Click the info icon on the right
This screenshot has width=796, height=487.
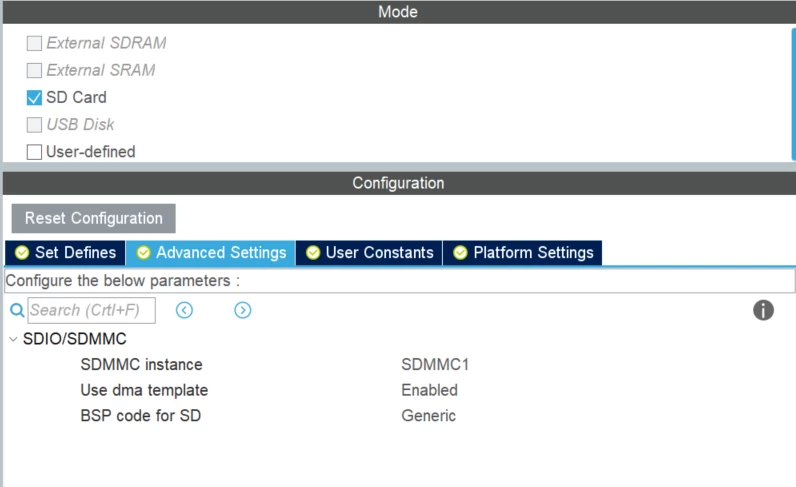pyautogui.click(x=763, y=310)
